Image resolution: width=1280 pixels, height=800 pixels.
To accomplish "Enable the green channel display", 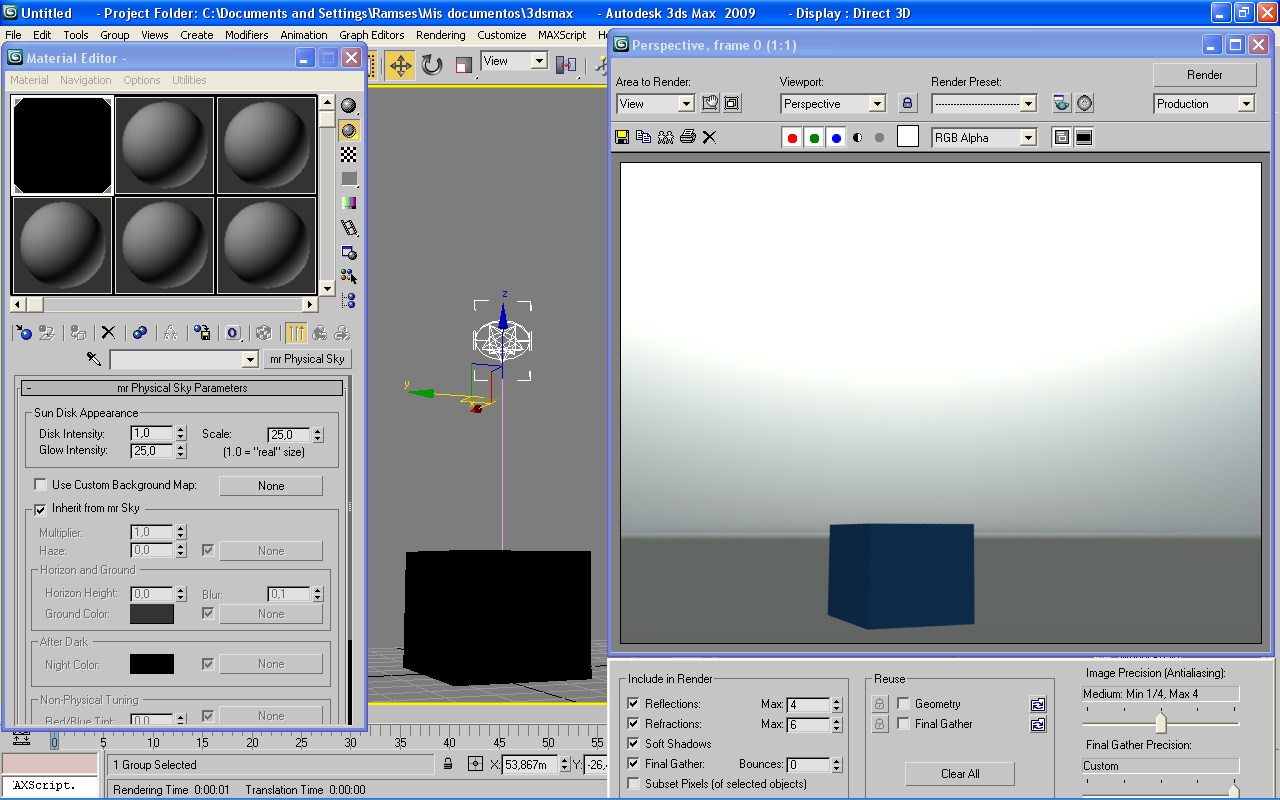I will (815, 138).
